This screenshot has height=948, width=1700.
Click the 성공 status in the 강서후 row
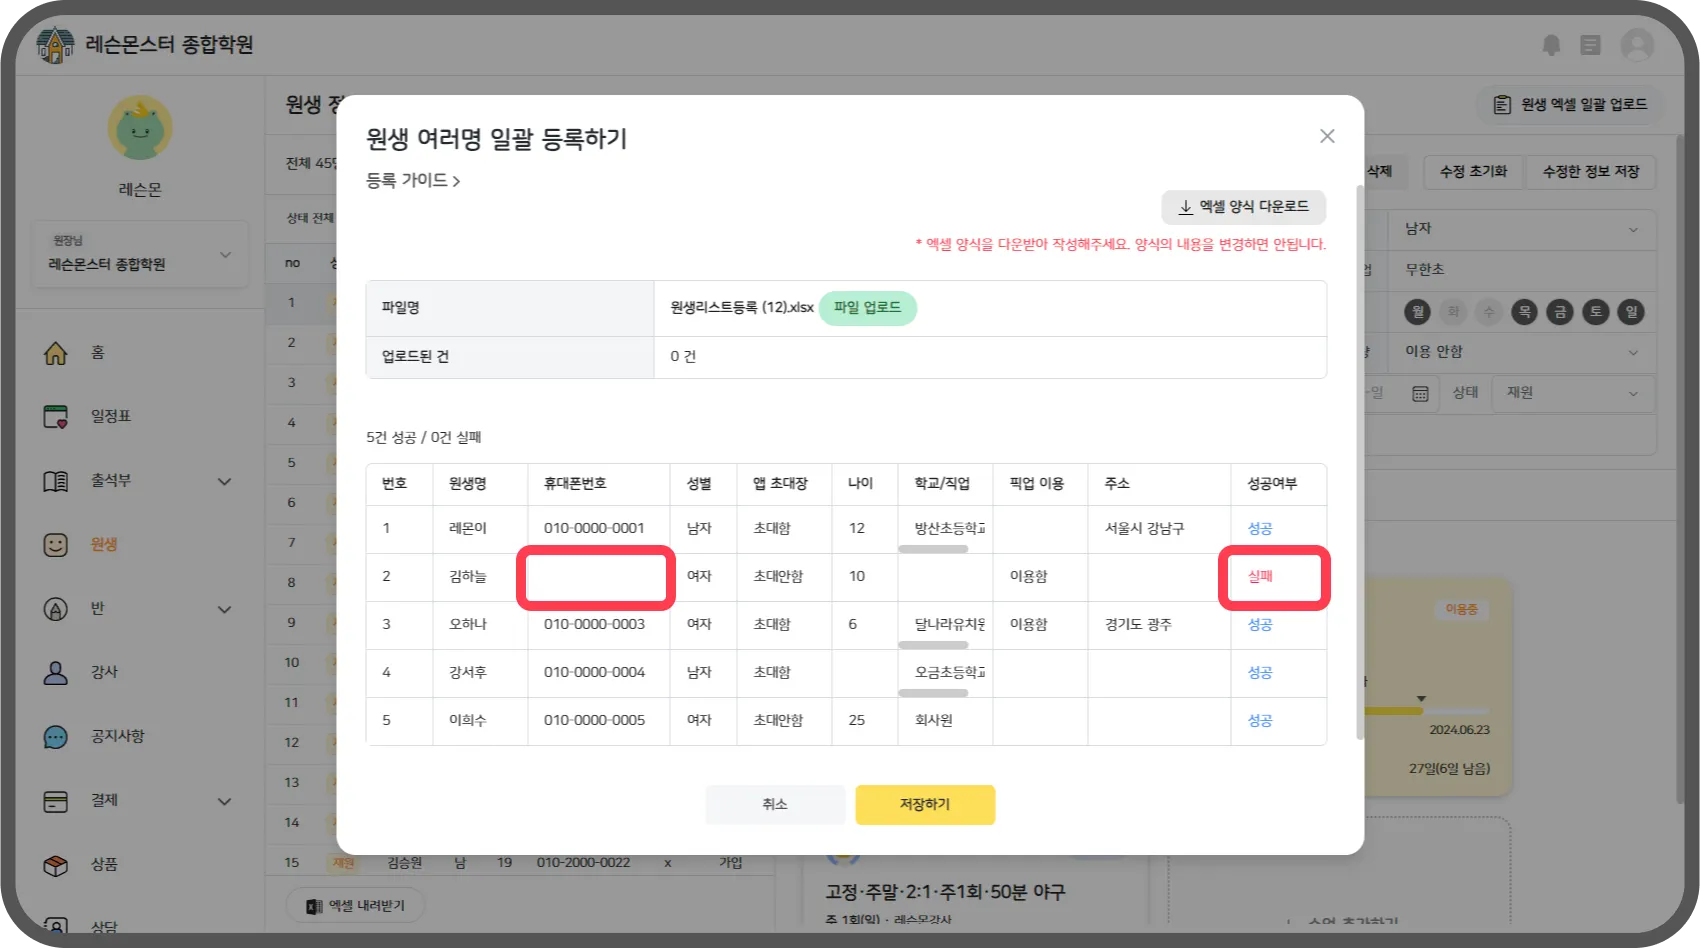tap(1260, 673)
